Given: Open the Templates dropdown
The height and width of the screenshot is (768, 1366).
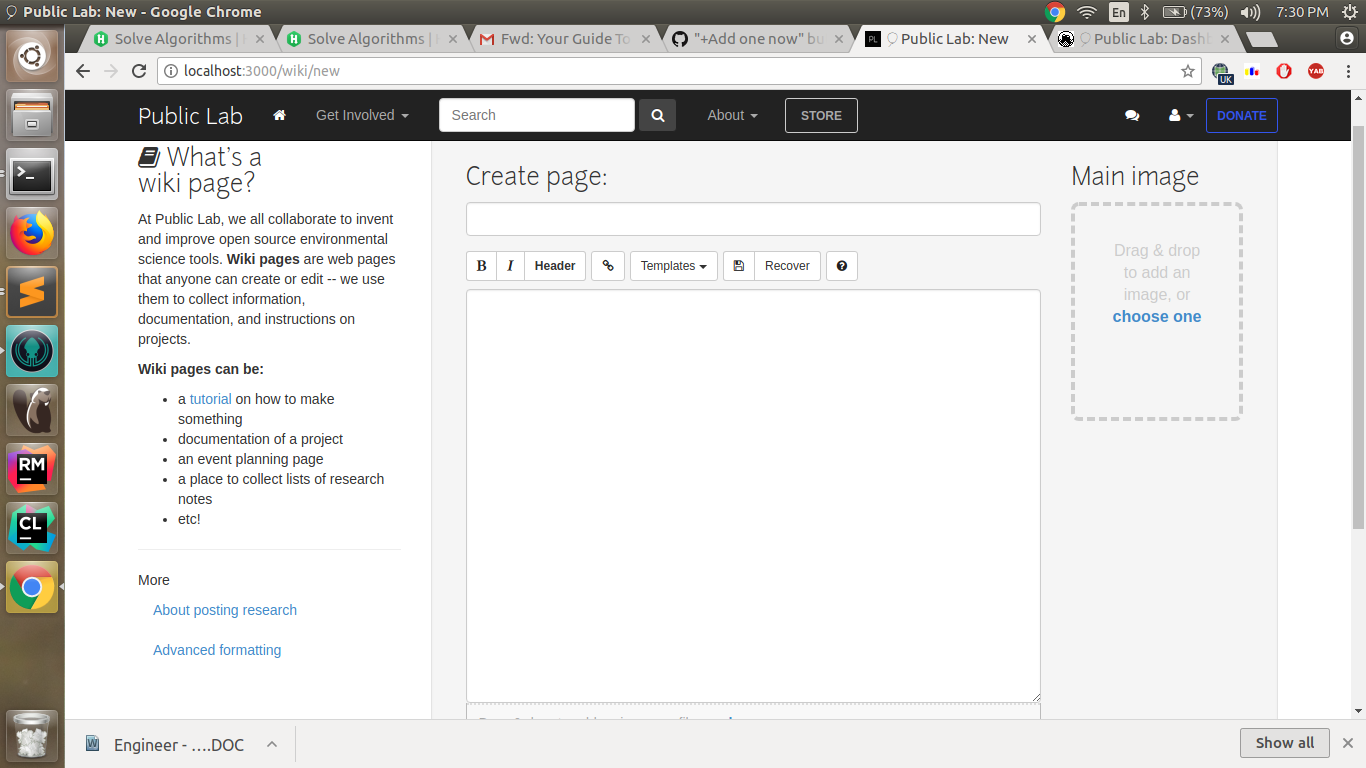Looking at the screenshot, I should coord(674,266).
